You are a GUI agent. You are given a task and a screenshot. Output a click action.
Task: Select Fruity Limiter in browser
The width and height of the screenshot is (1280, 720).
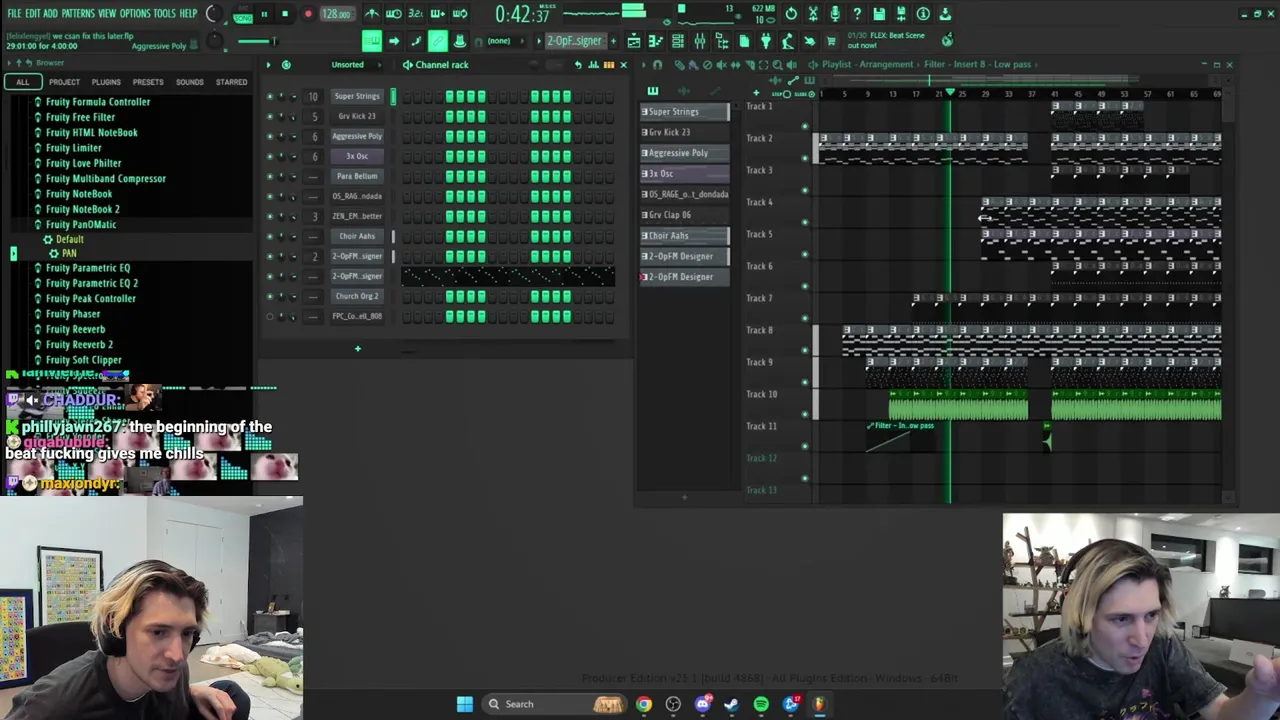73,148
